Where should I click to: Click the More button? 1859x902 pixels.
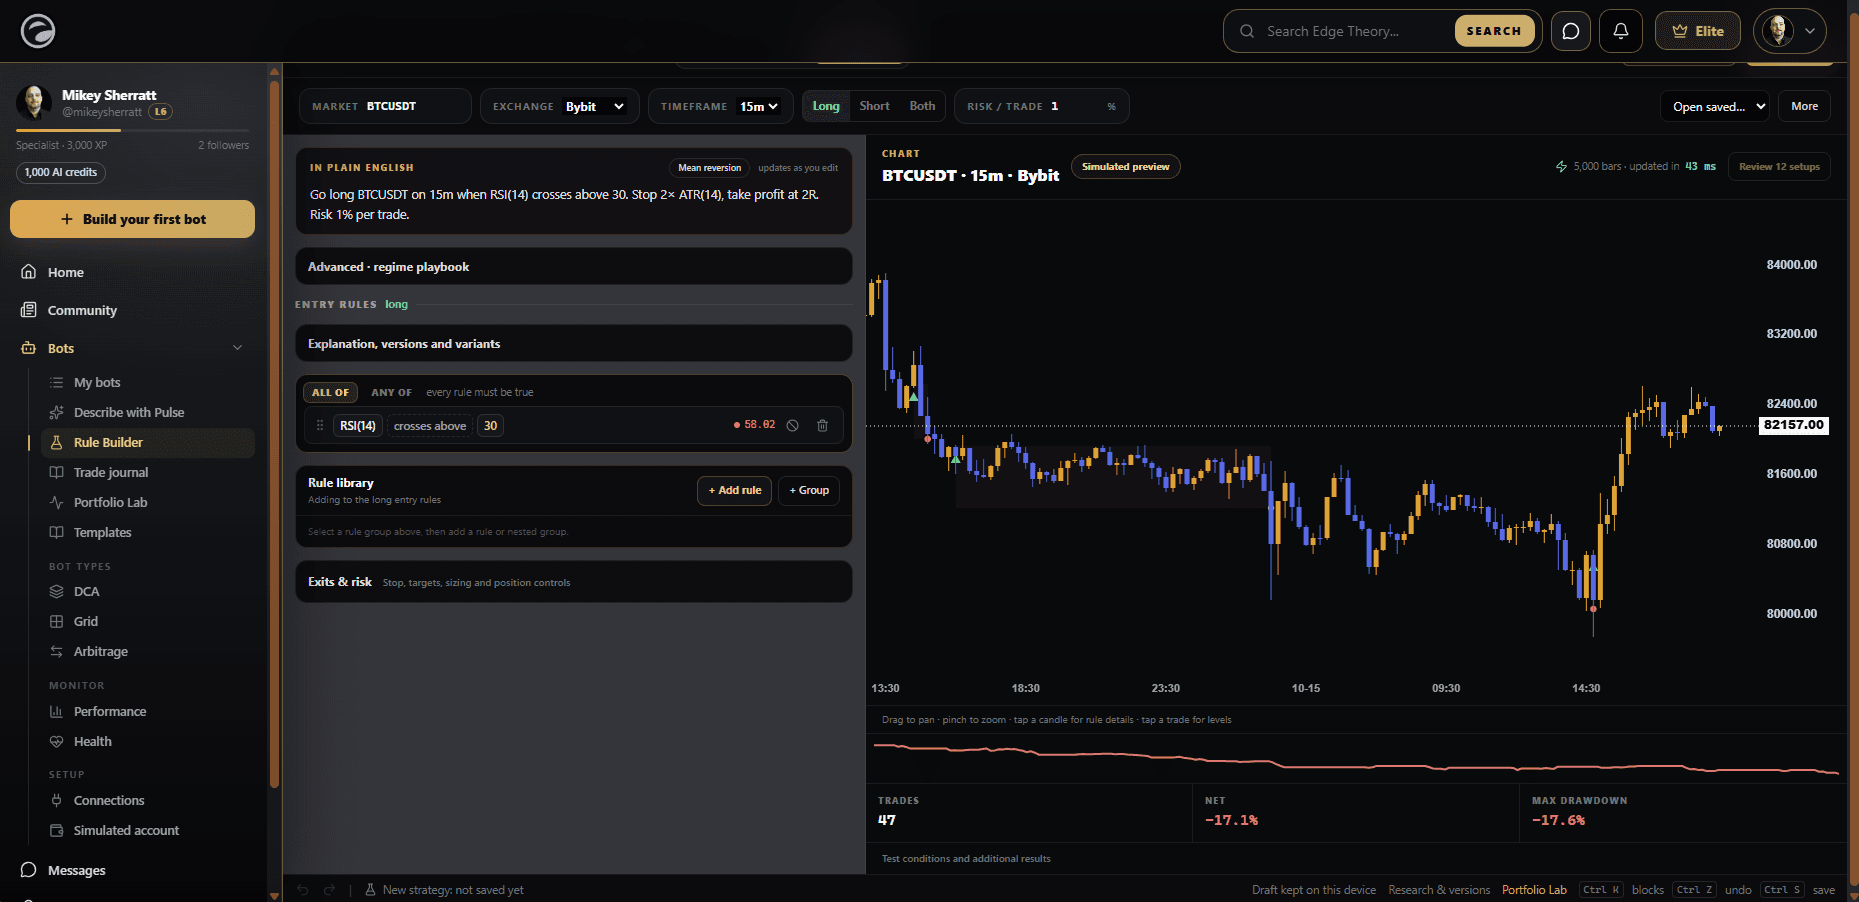pyautogui.click(x=1805, y=106)
